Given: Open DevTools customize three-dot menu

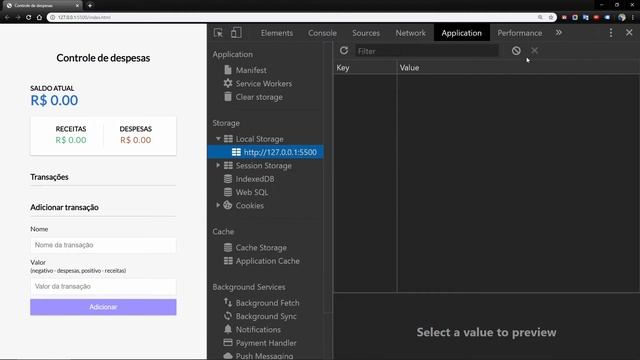Looking at the screenshot, I should pos(611,33).
